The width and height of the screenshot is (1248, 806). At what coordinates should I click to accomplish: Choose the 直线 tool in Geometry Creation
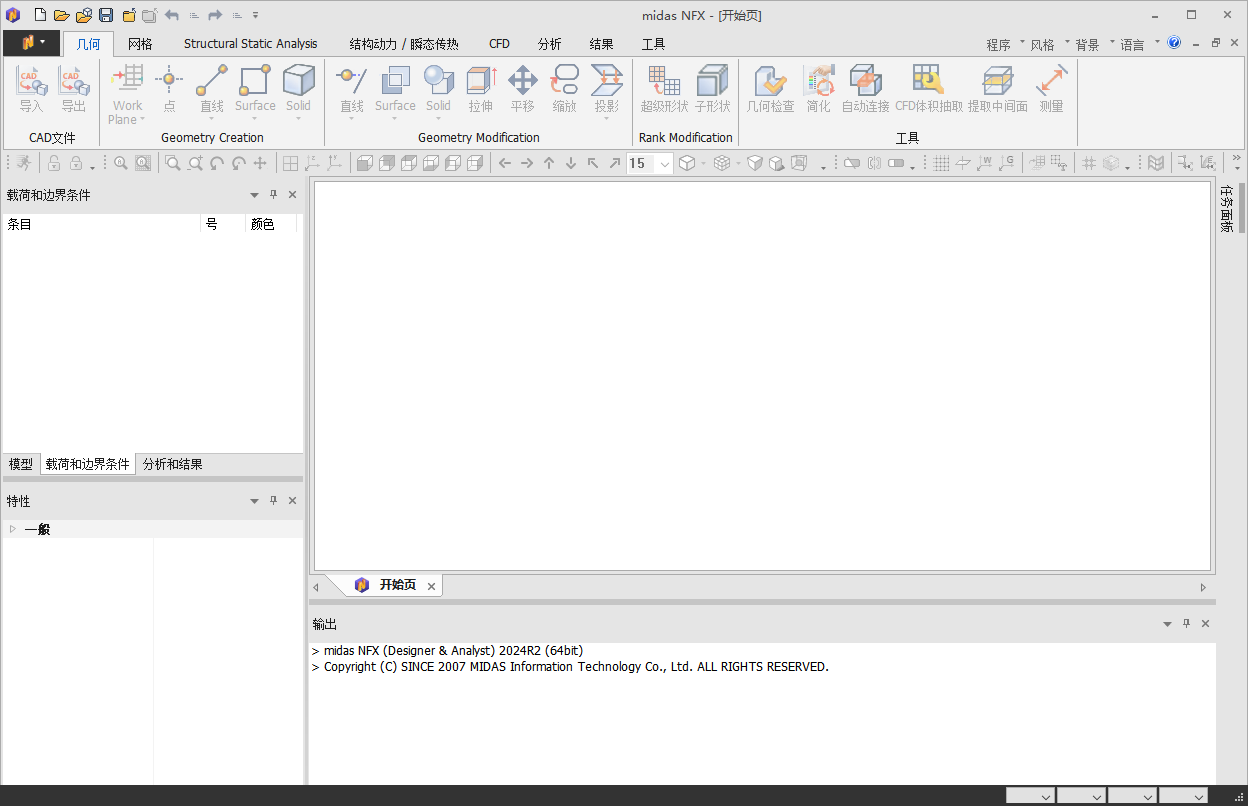coord(211,89)
